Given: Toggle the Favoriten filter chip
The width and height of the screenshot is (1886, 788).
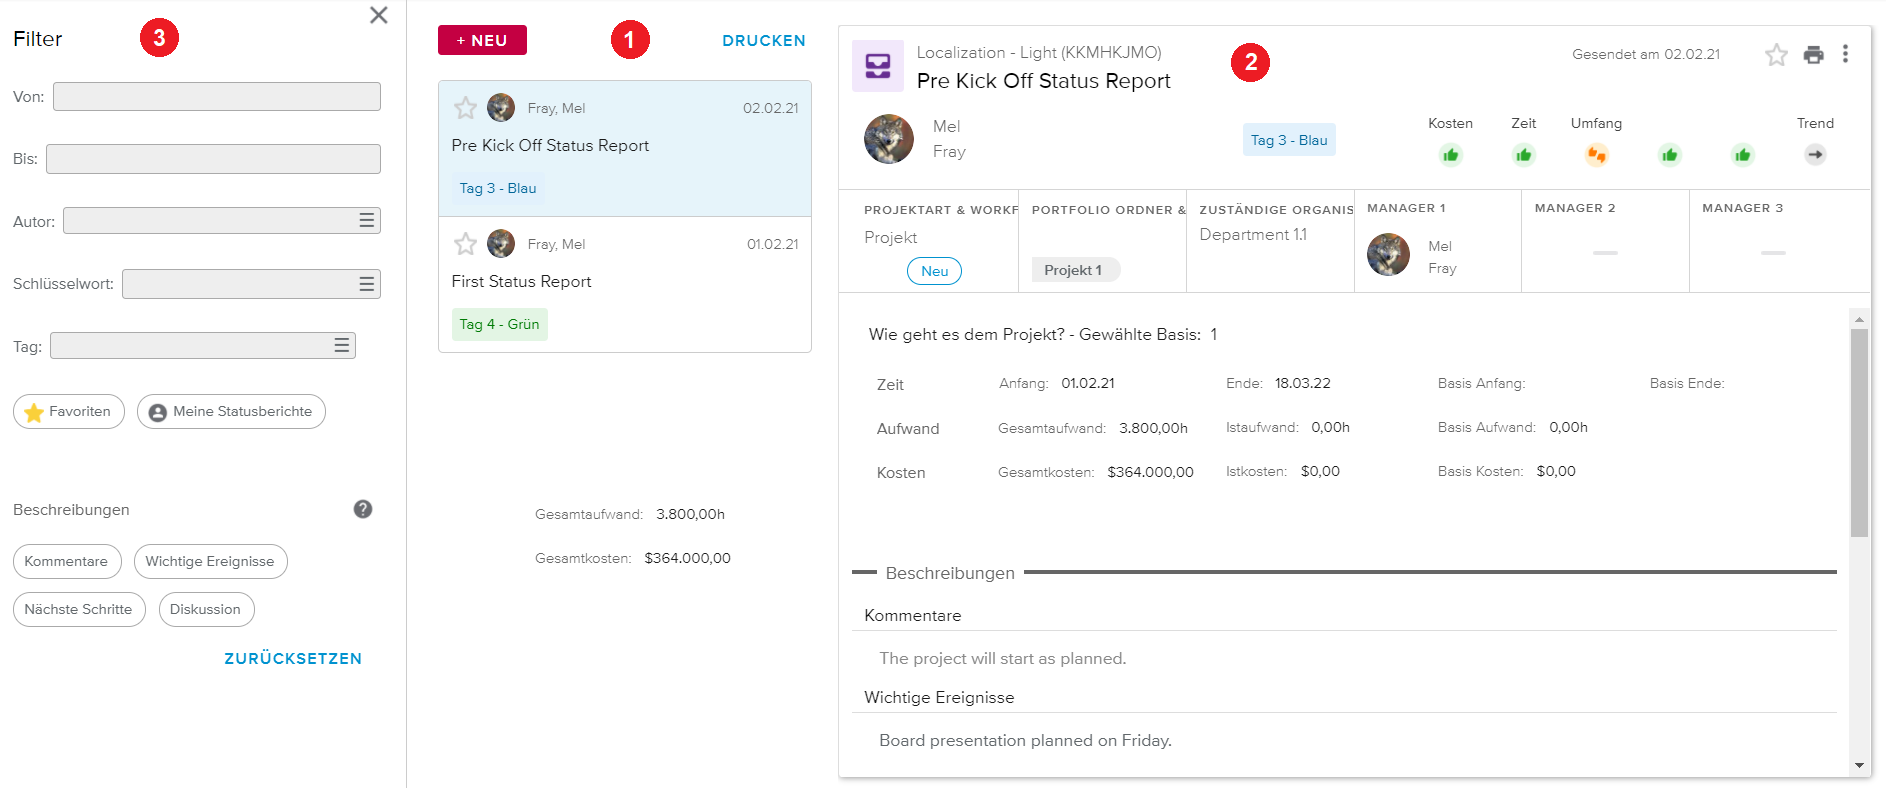Looking at the screenshot, I should point(69,412).
